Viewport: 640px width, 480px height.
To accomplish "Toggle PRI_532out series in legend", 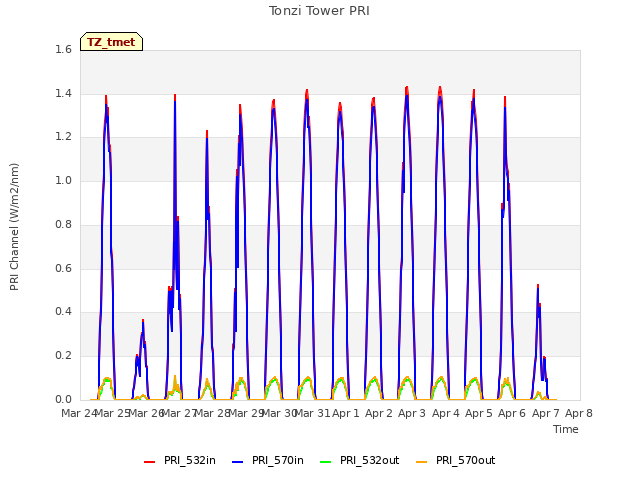I will [360, 460].
